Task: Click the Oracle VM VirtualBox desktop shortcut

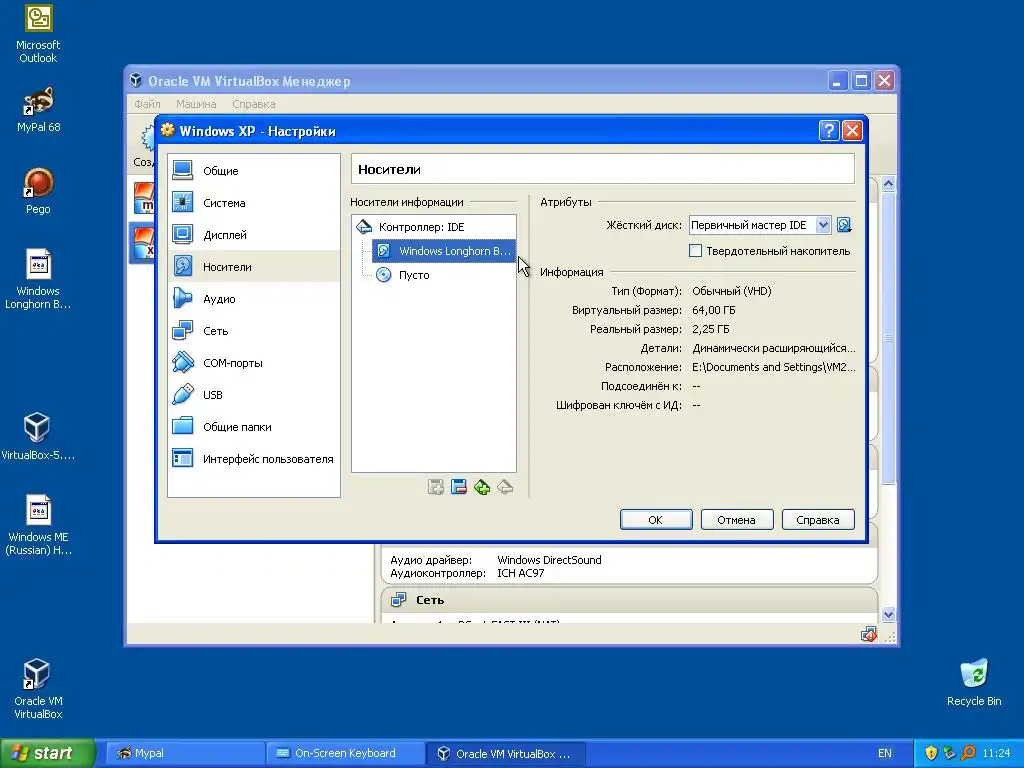Action: pos(38,688)
